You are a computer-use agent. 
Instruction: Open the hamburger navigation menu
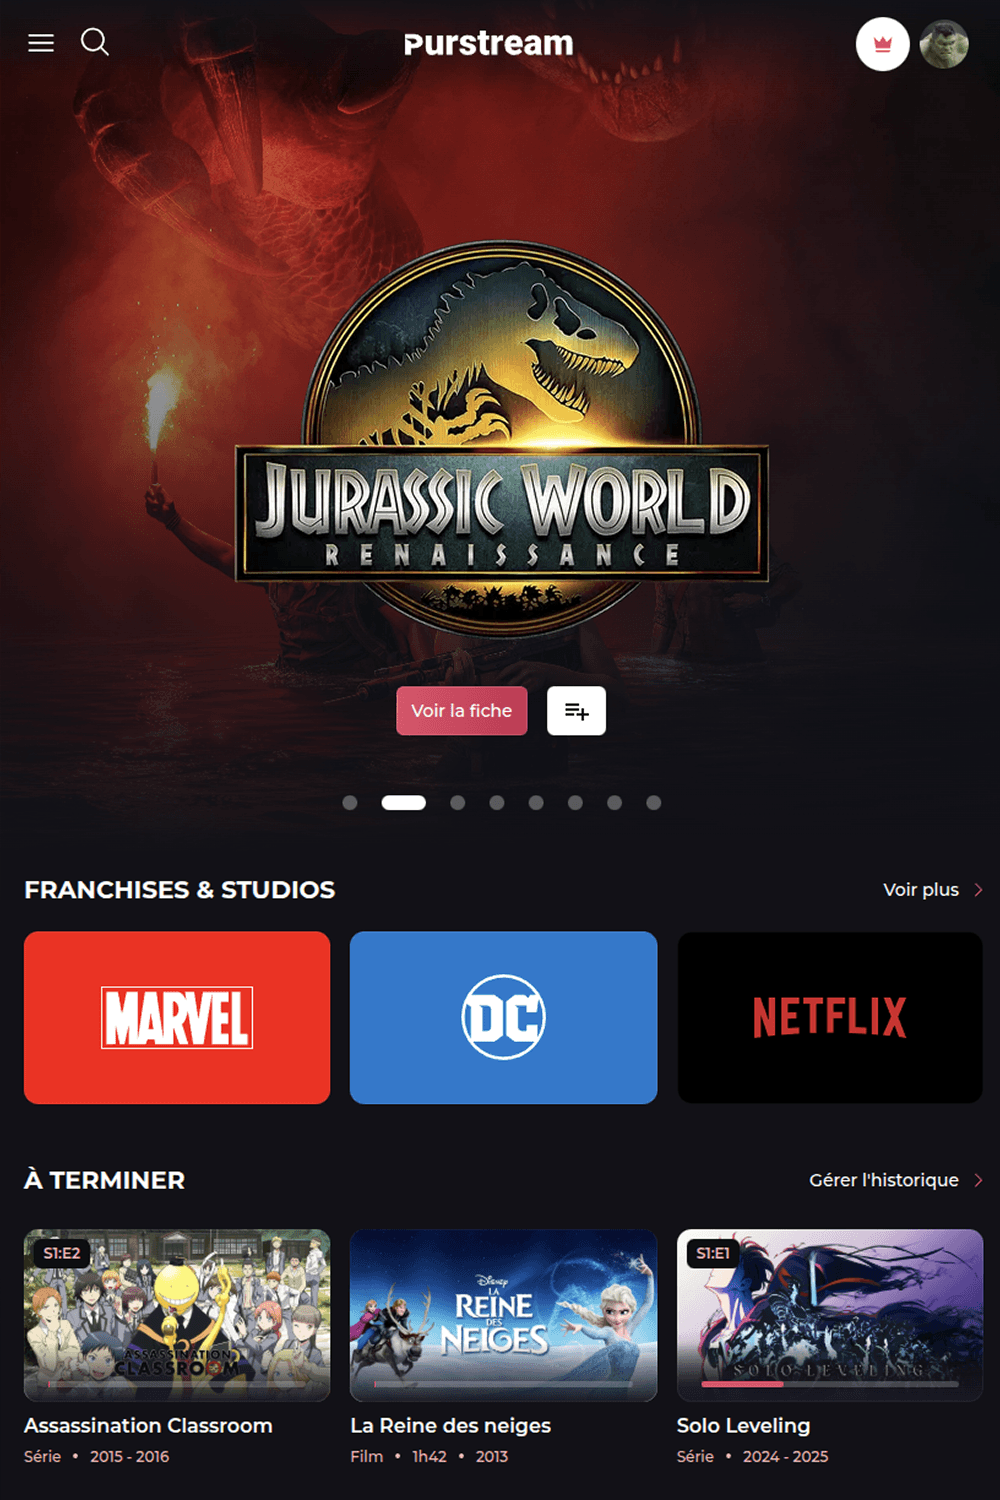pyautogui.click(x=41, y=43)
